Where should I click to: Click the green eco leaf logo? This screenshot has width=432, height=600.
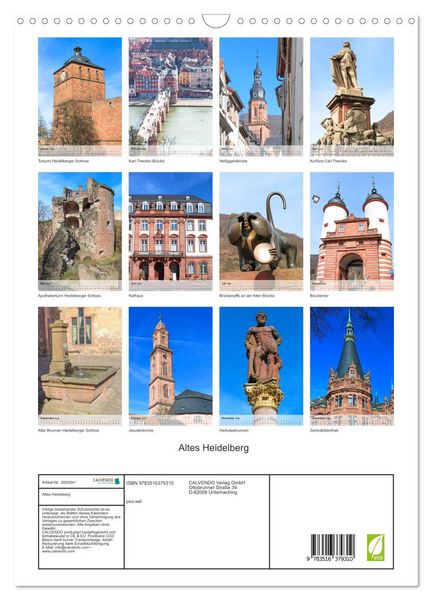tap(375, 548)
